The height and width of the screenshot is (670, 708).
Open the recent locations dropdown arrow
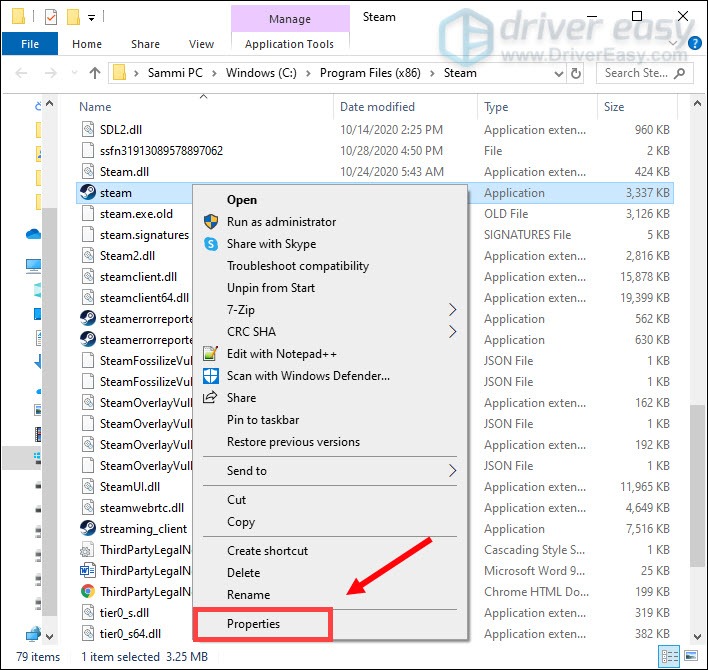pos(75,73)
